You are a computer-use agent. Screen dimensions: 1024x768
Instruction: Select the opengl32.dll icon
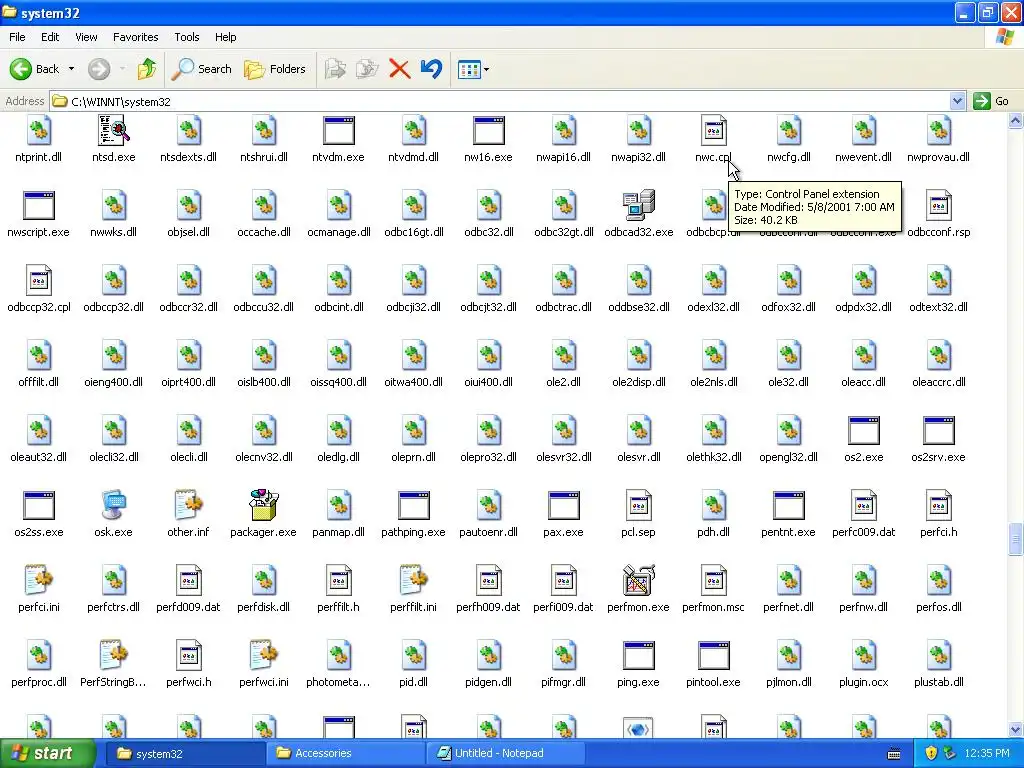coord(788,430)
